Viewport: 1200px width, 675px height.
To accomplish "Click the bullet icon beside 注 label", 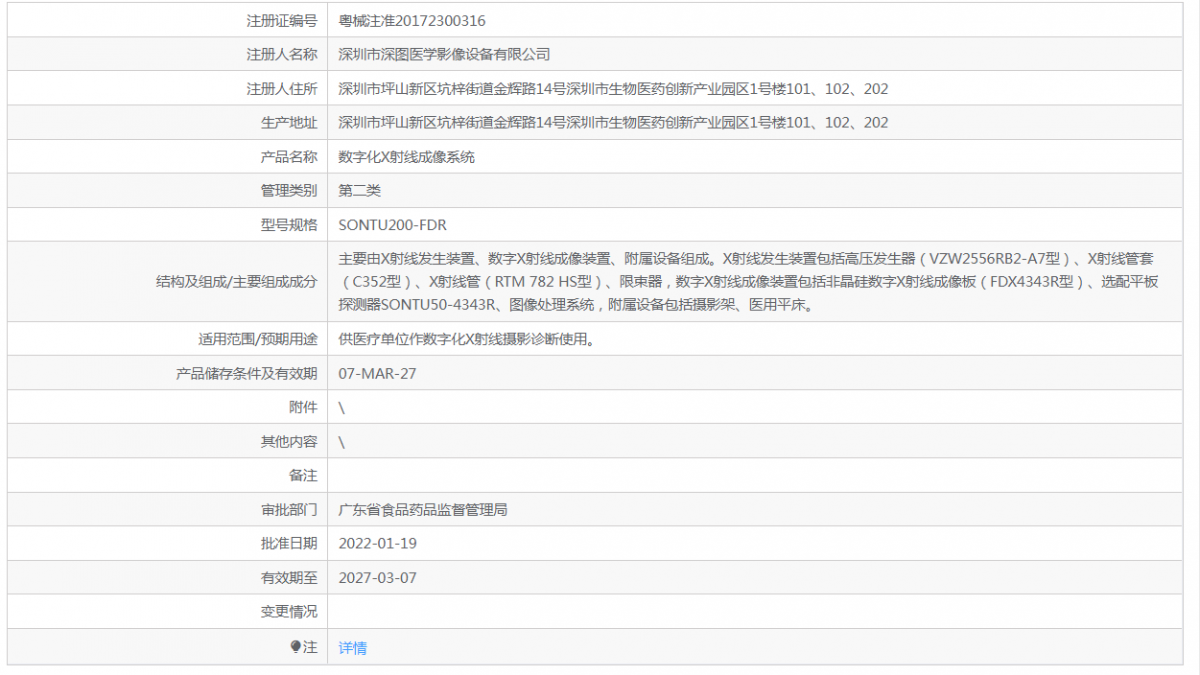I will pos(296,647).
